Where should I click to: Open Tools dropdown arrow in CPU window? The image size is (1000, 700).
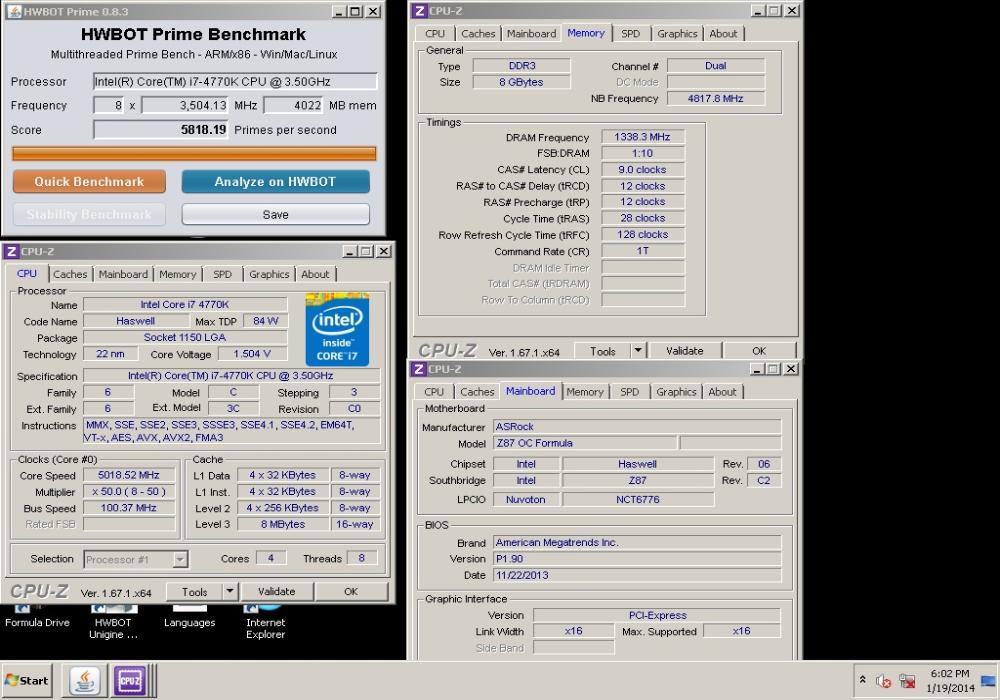[230, 592]
